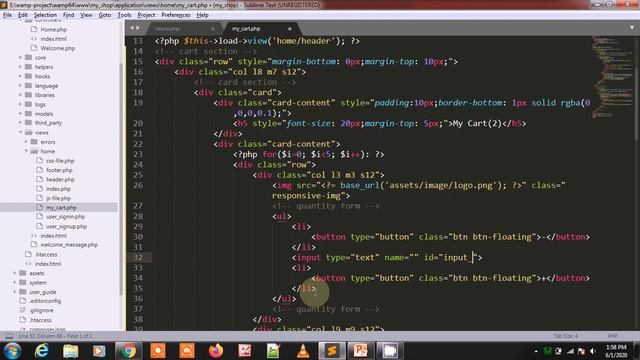Switch to Sublime Text taskbar icon
Image resolution: width=640 pixels, height=360 pixels.
click(x=331, y=351)
